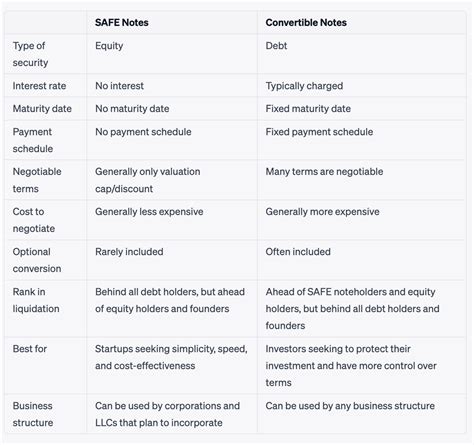Screen dimensions: 474x445
Task: Select the Negotiable terms row label
Action: (37, 180)
